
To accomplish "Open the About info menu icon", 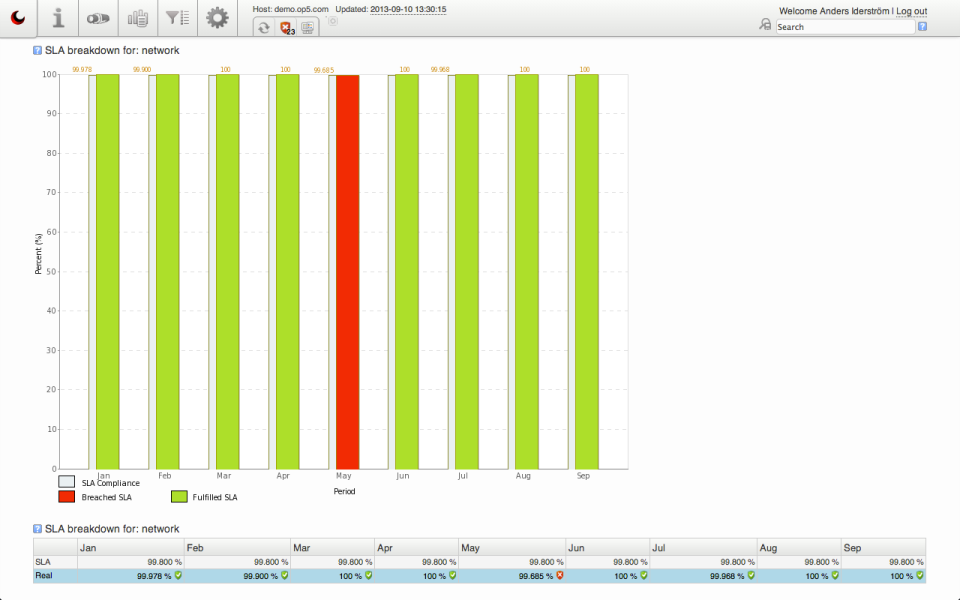I will (x=58, y=18).
